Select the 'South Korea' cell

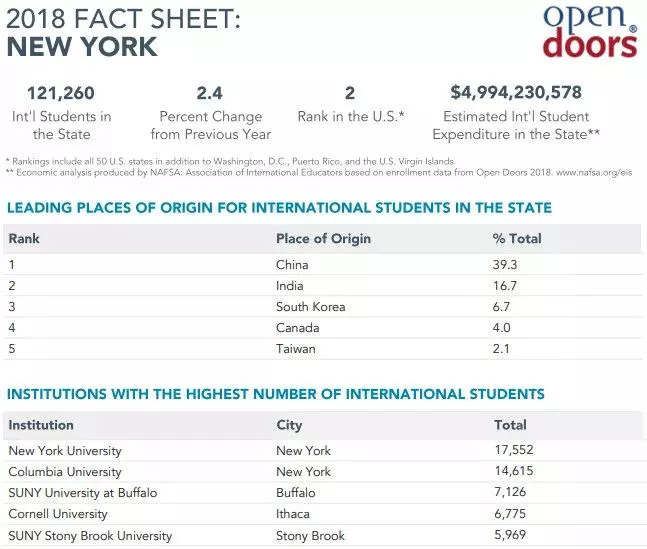click(x=311, y=307)
